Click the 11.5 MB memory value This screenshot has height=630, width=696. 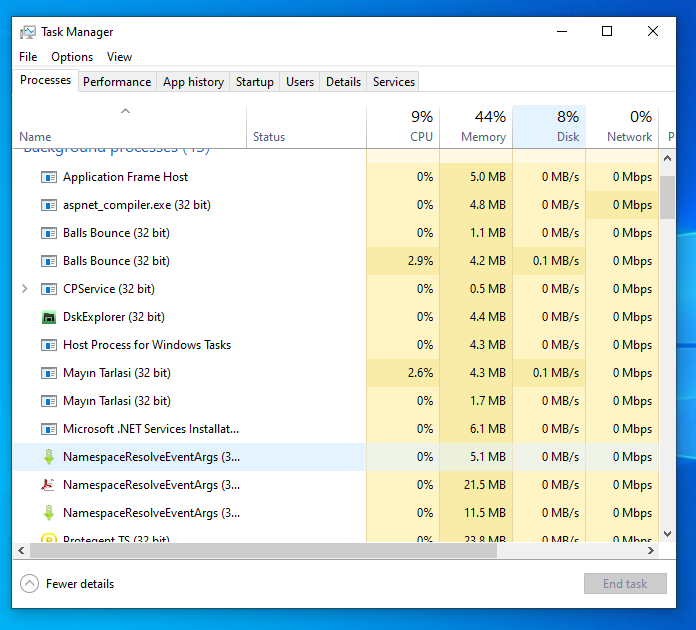pyautogui.click(x=485, y=513)
